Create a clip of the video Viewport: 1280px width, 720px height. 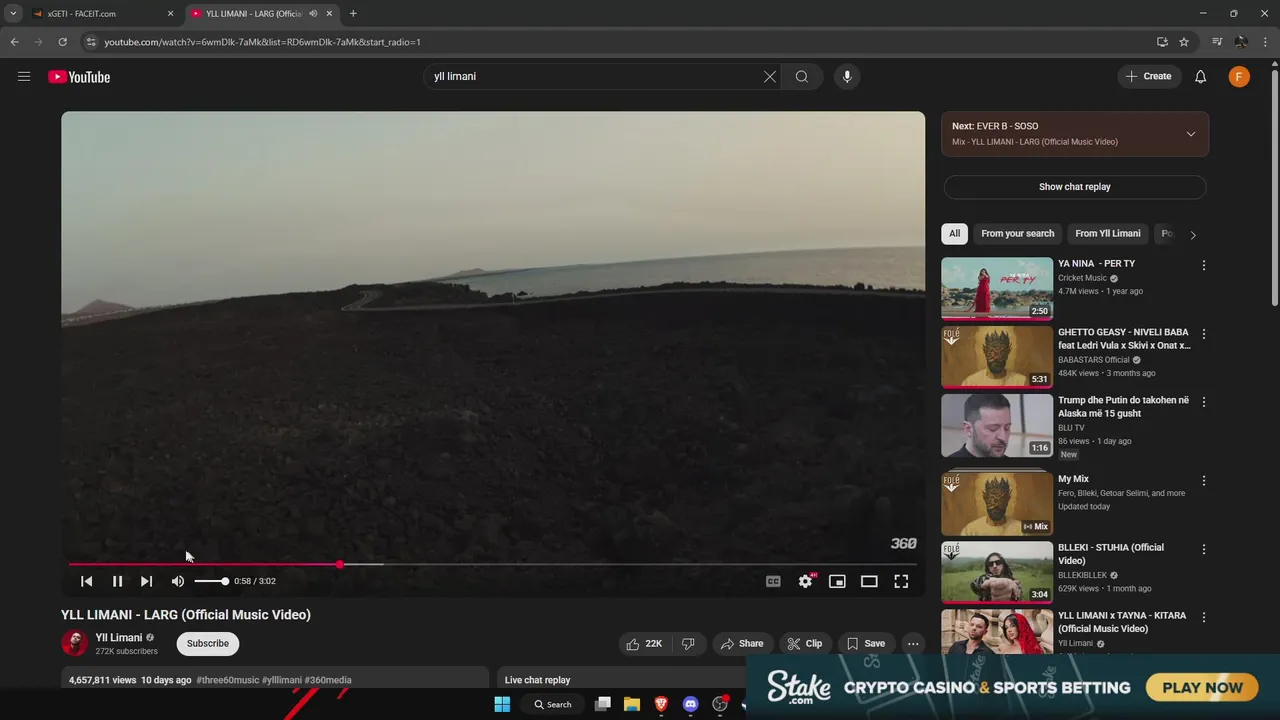[804, 644]
